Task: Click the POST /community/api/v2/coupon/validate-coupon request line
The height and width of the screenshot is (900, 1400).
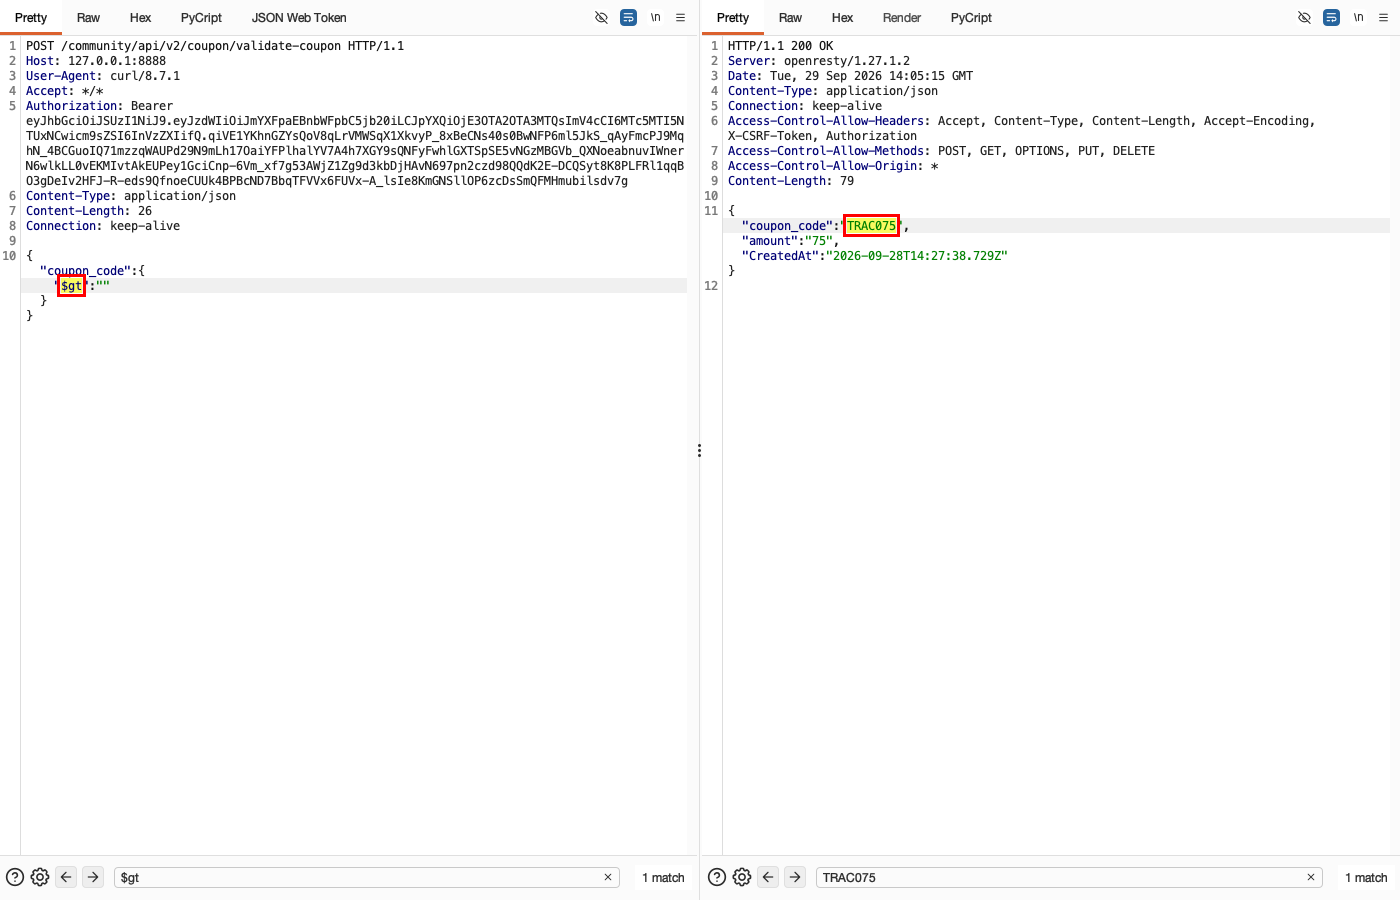Action: tap(215, 46)
